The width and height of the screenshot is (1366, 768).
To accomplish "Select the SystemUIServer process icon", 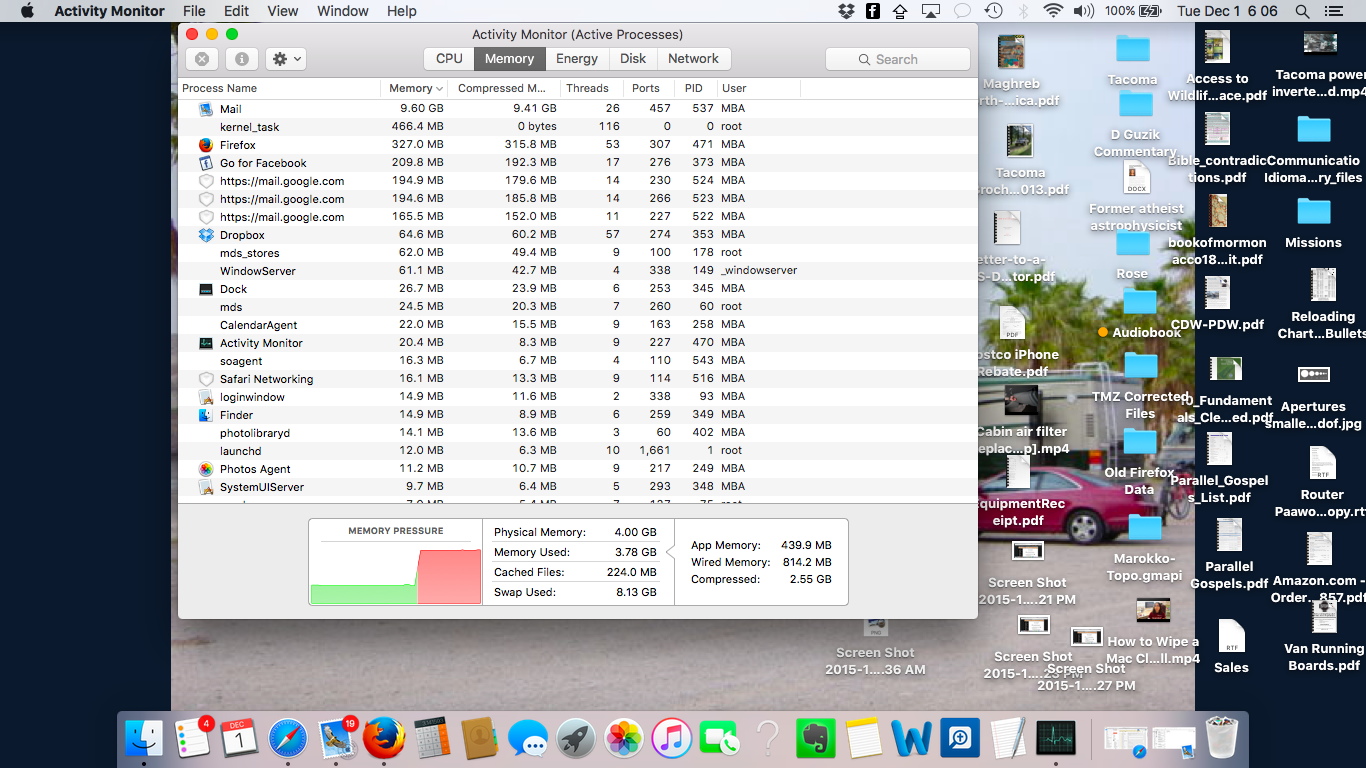I will click(206, 487).
